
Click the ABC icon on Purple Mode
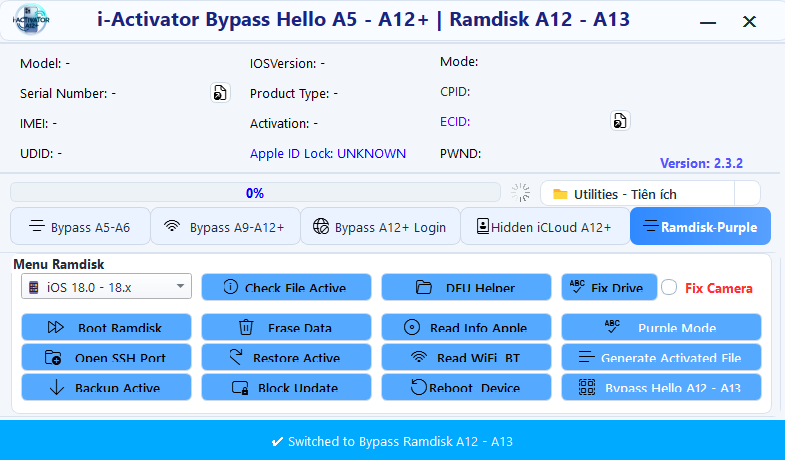click(x=612, y=326)
